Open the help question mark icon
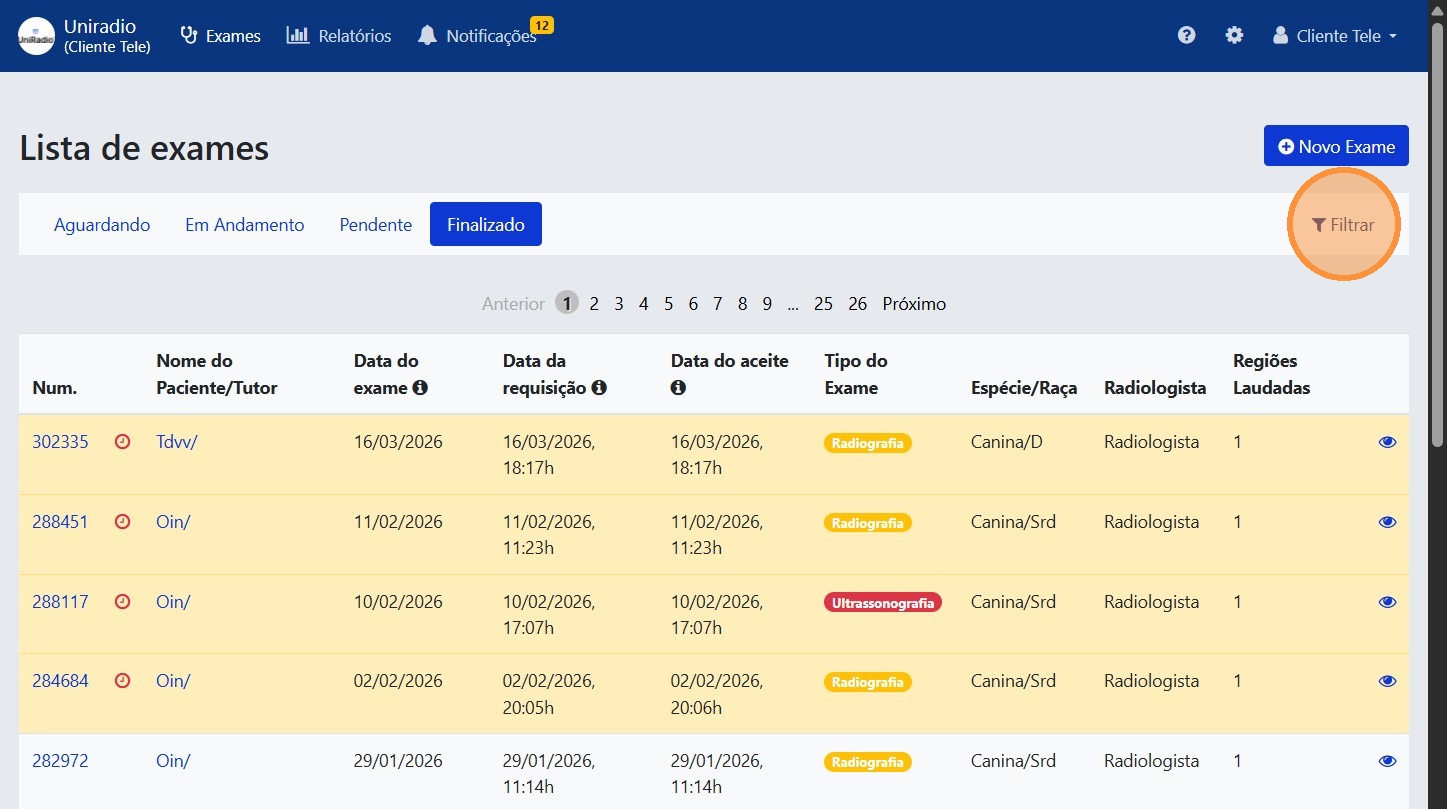The image size is (1447, 809). coord(1186,35)
